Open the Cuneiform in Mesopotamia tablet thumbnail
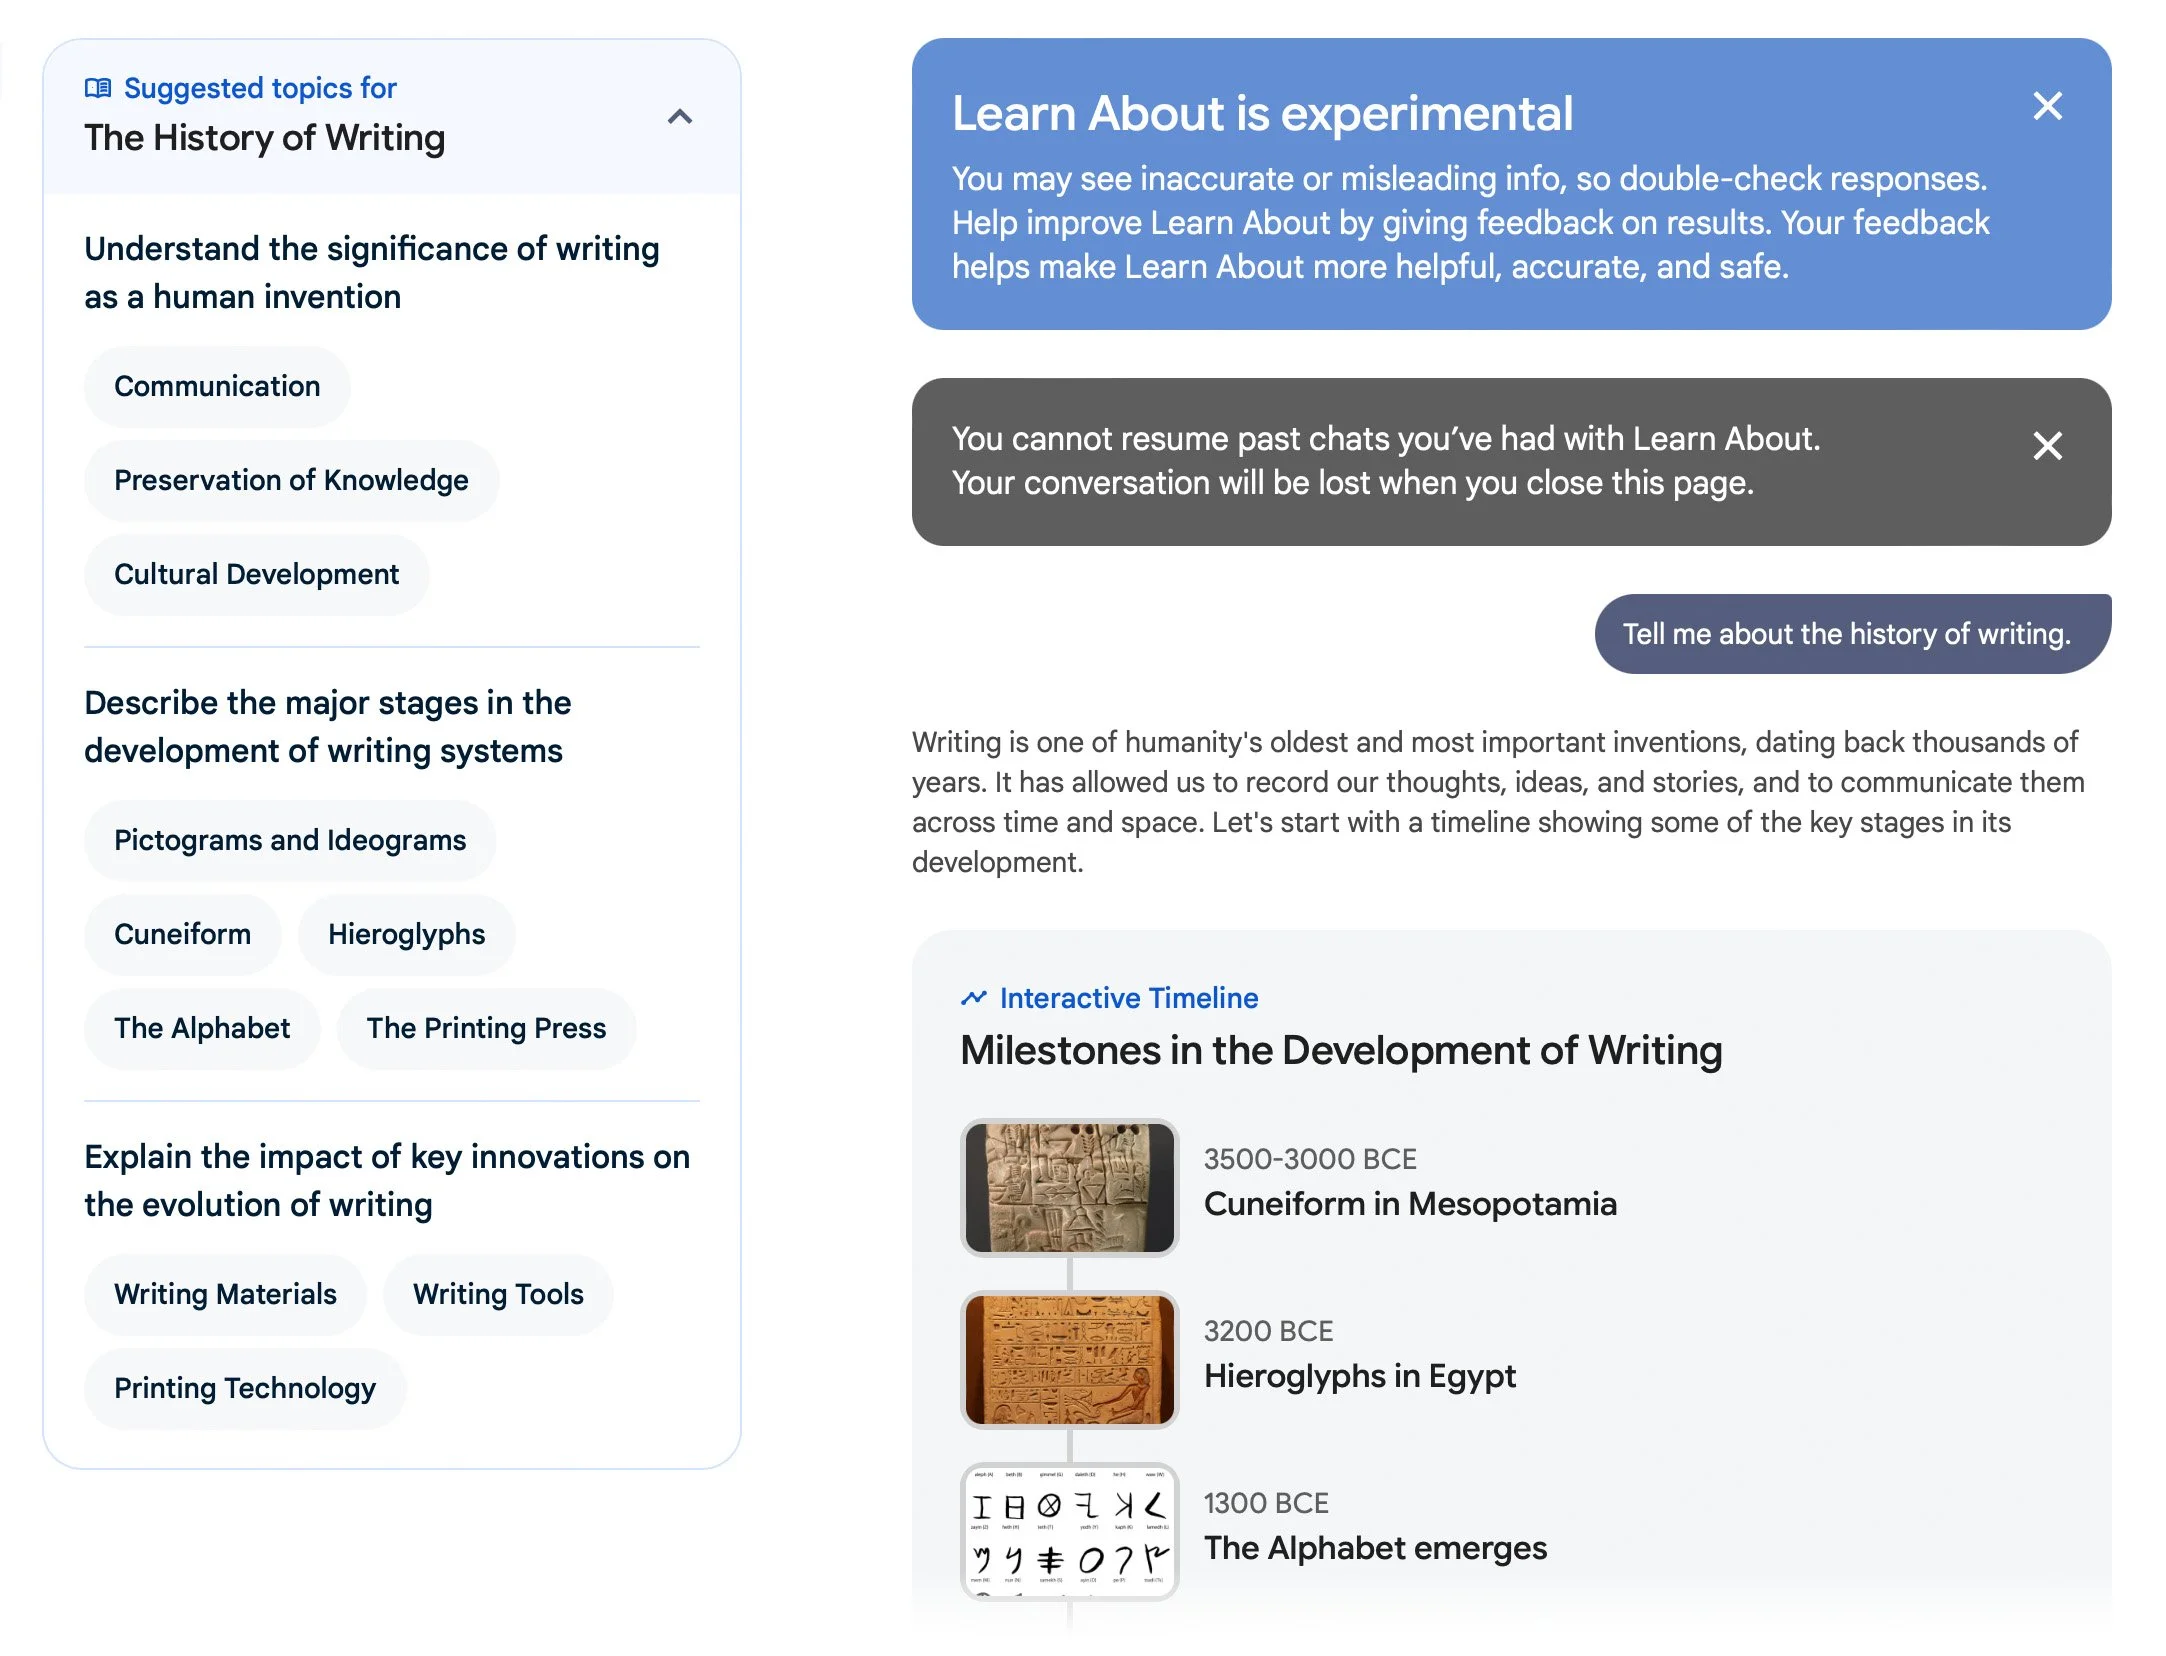Screen dimensions: 2166x1656 coord(1069,1187)
